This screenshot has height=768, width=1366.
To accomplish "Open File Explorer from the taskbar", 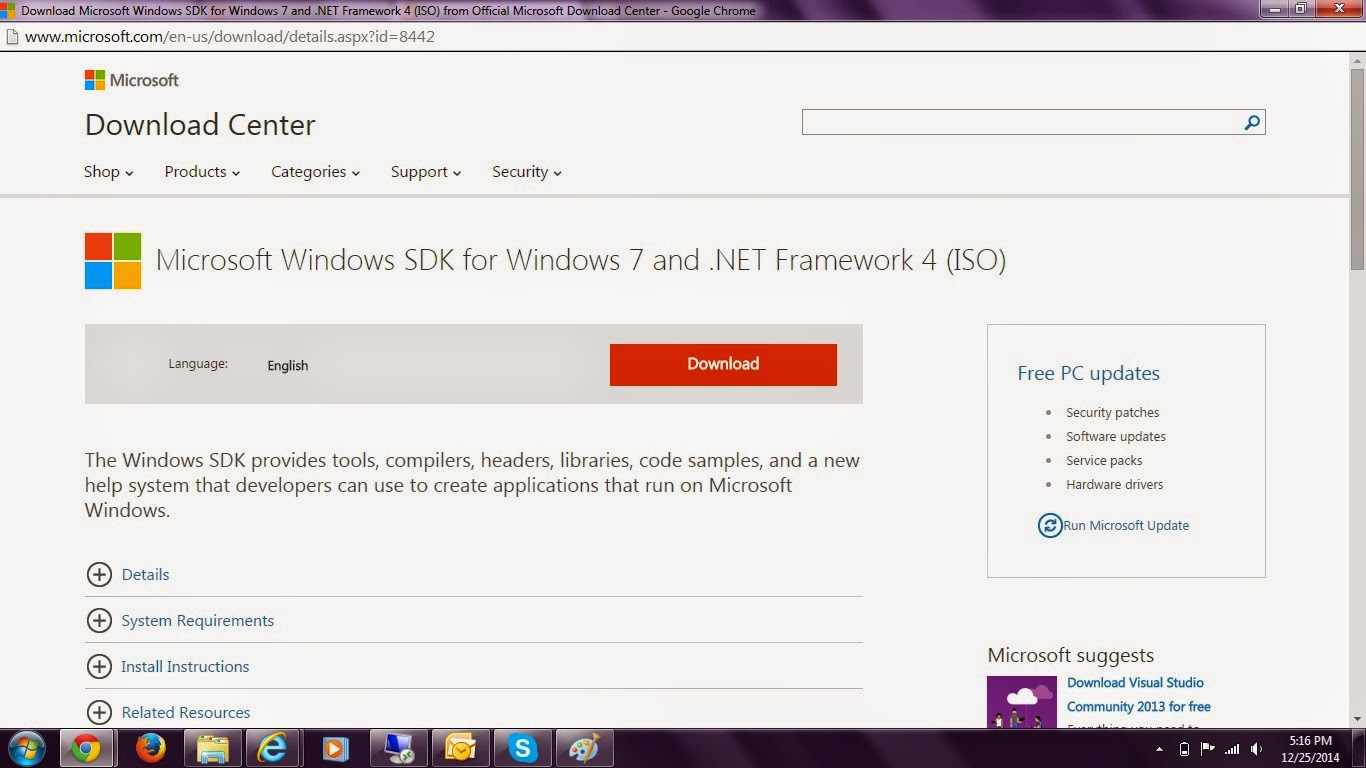I will coord(212,749).
